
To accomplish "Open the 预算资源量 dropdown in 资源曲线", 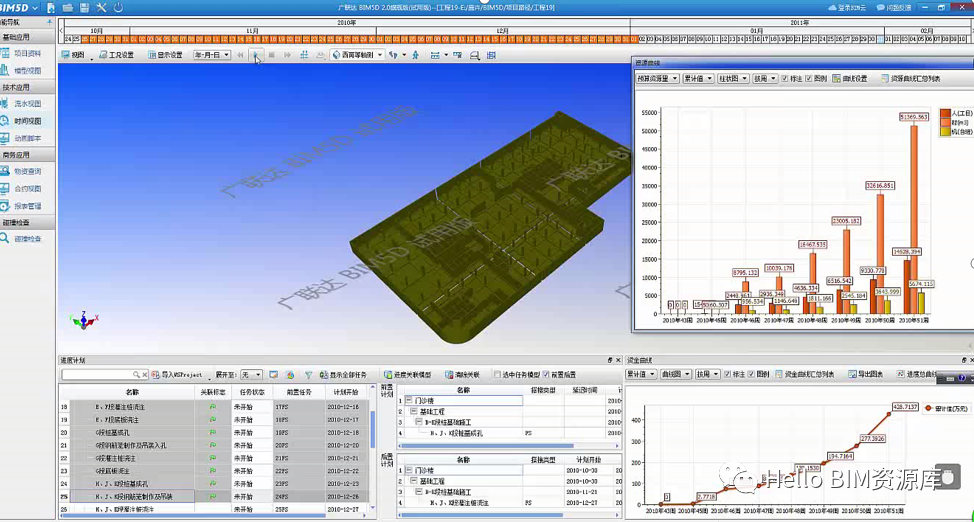I will (x=658, y=79).
